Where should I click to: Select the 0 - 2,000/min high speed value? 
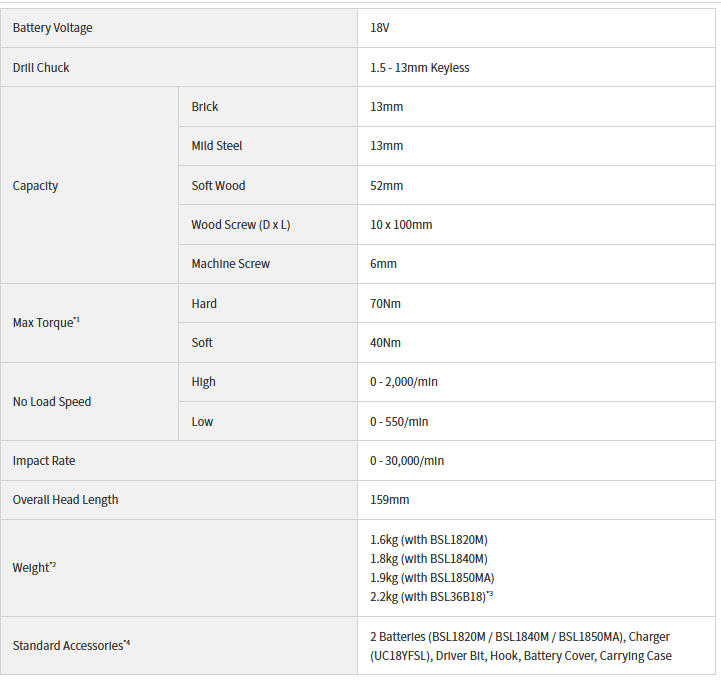tap(404, 382)
